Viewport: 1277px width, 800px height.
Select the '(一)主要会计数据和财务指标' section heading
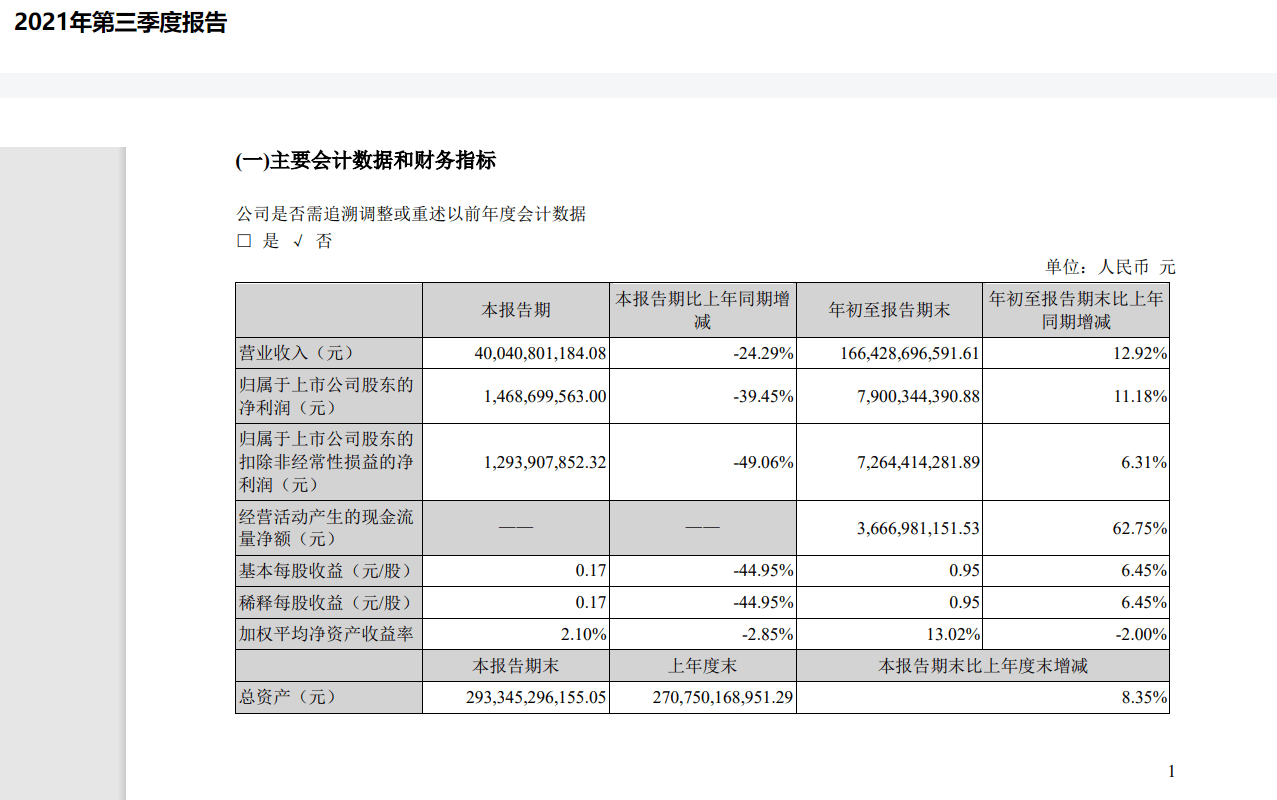365,161
